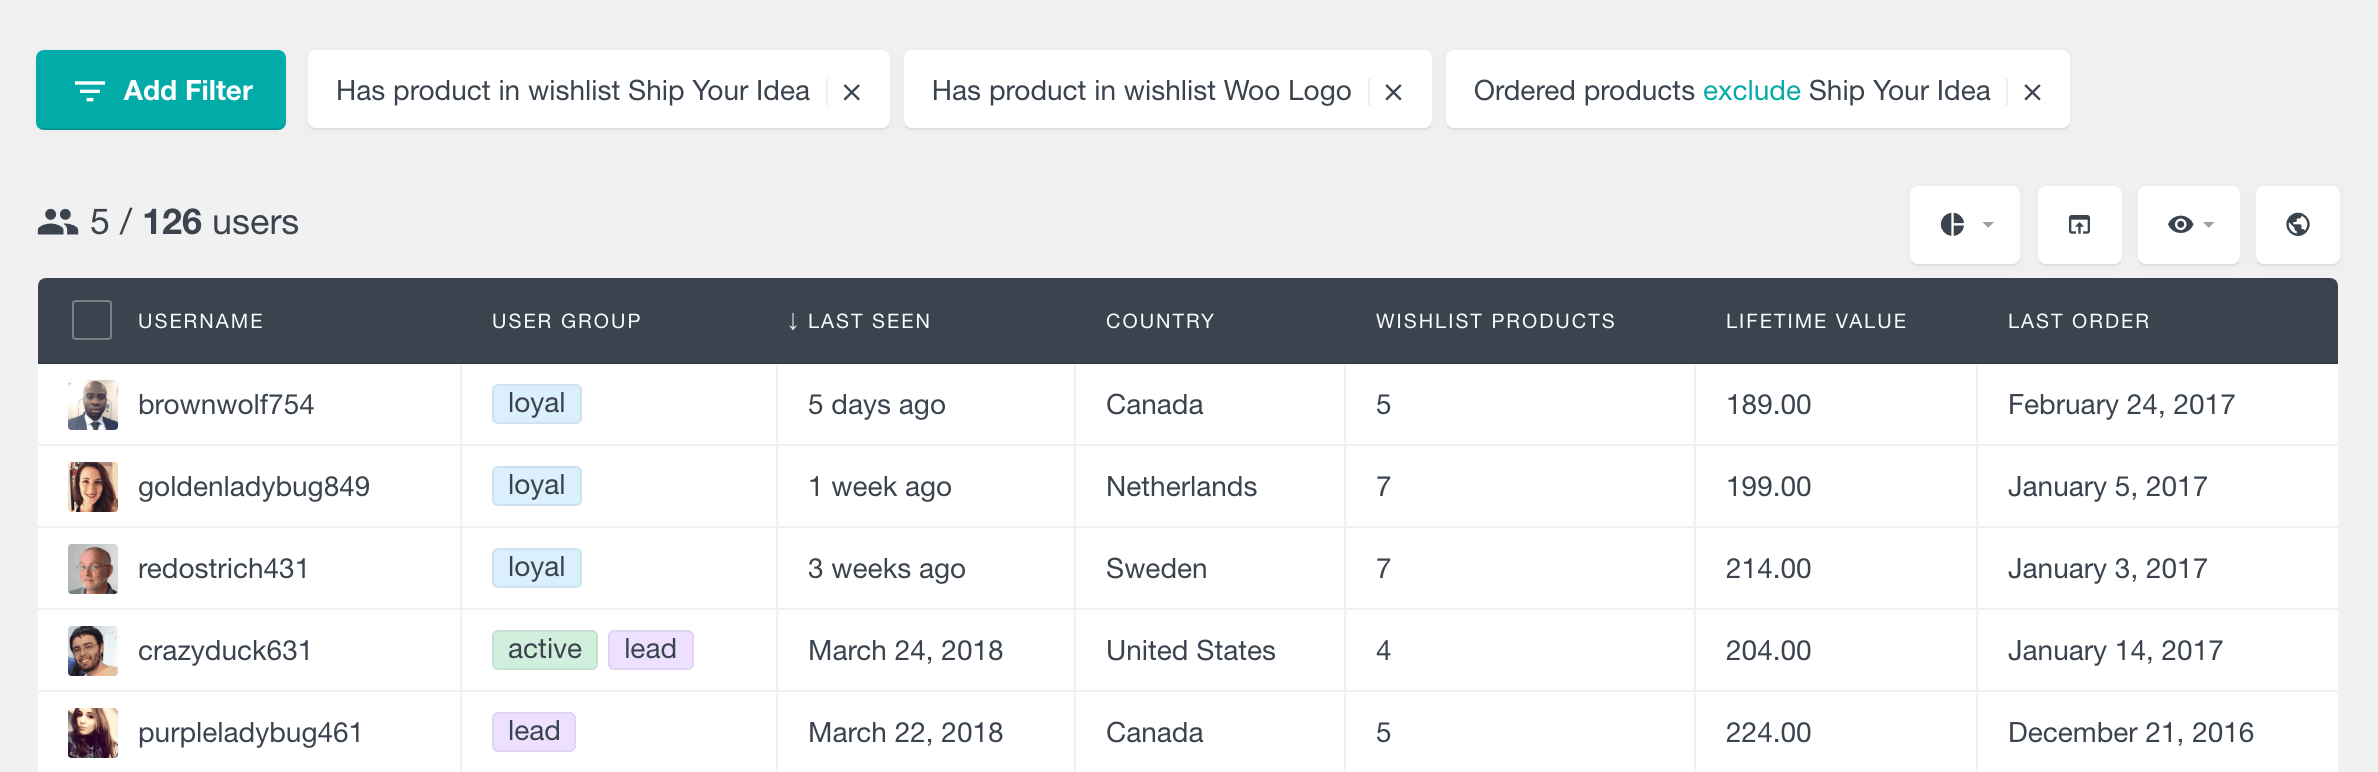2378x772 pixels.
Task: Click the 5 / 126 users count
Action: [x=194, y=222]
